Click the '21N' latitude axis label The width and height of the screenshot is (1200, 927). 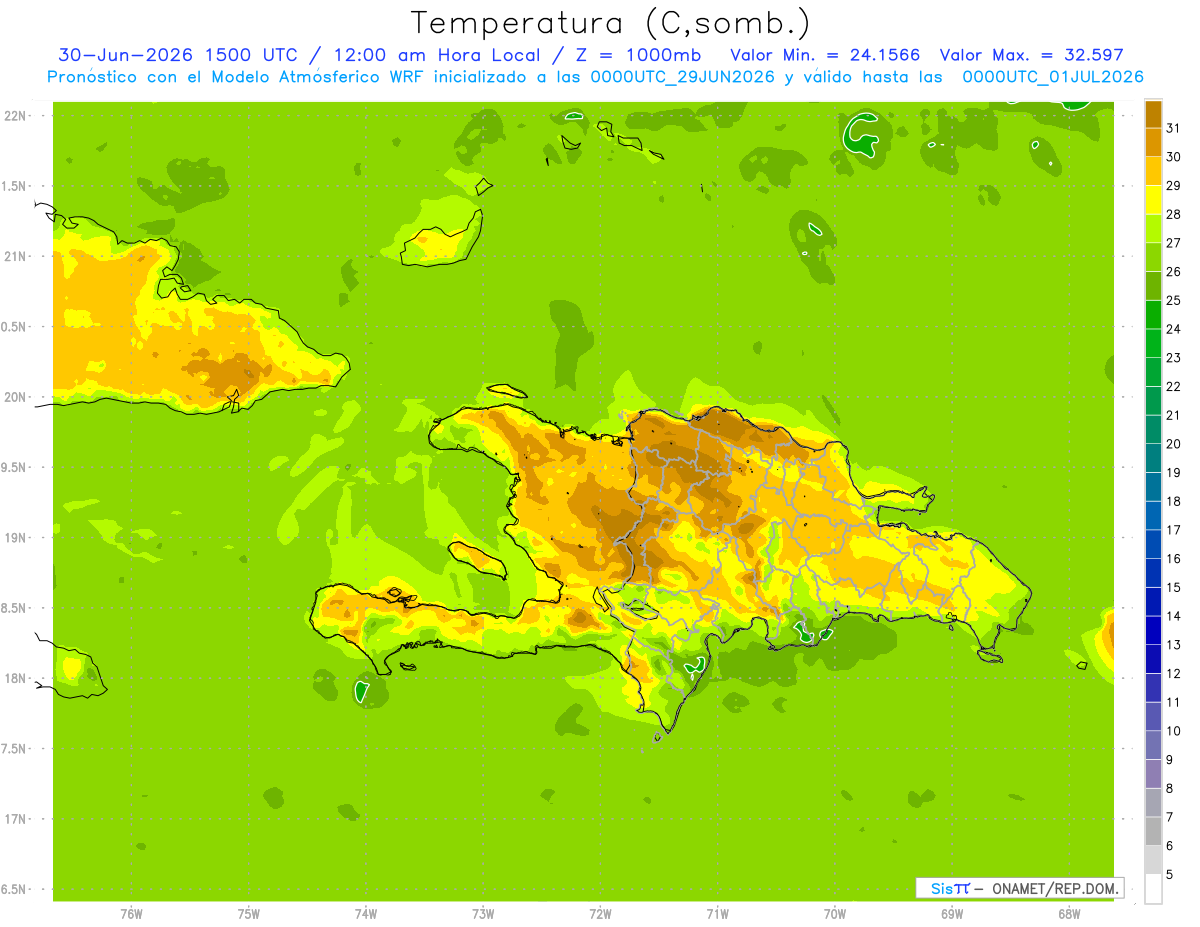click(x=14, y=257)
